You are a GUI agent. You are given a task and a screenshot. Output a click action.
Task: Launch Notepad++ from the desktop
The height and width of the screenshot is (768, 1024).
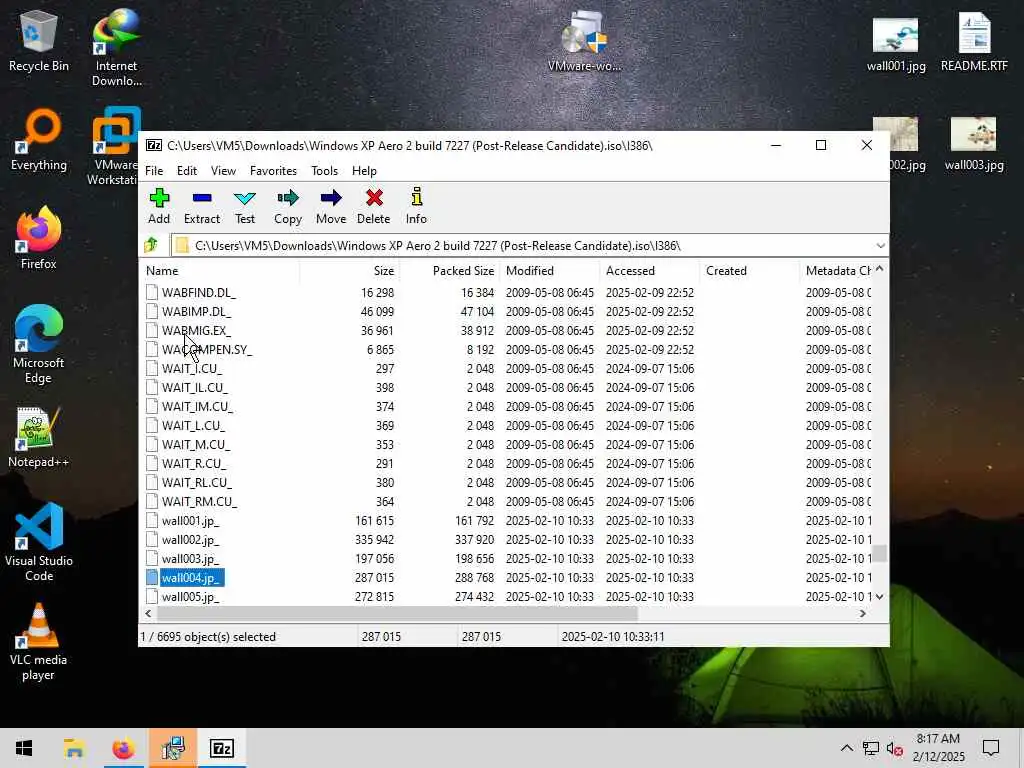[x=39, y=438]
